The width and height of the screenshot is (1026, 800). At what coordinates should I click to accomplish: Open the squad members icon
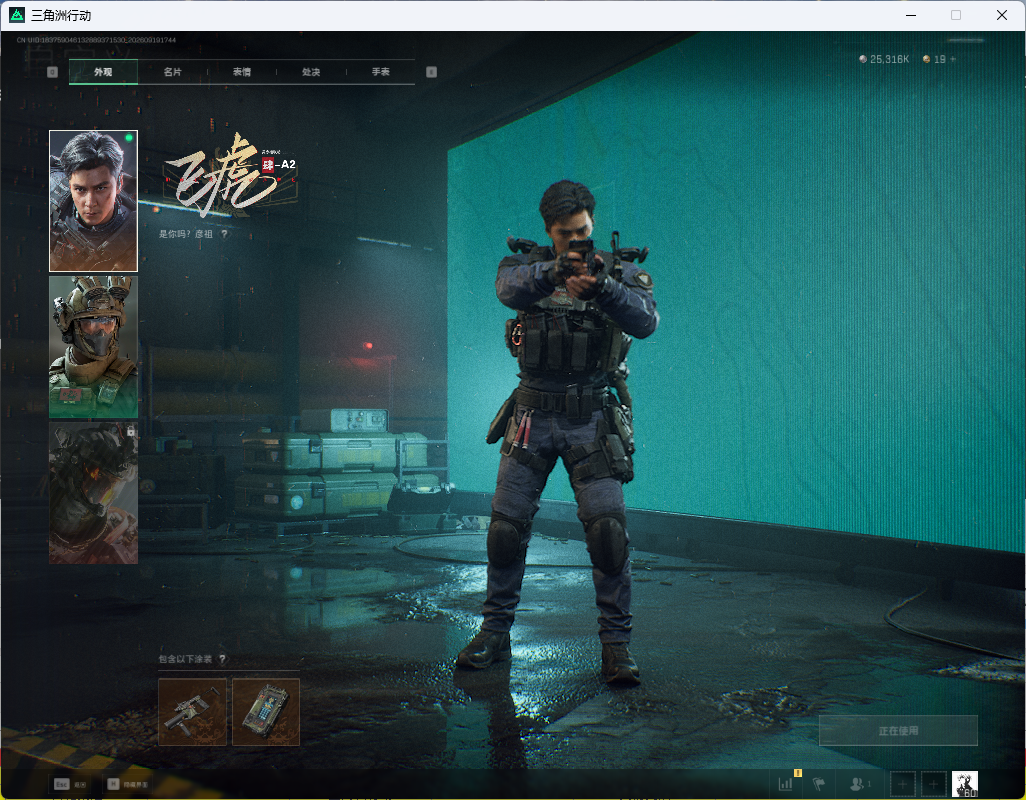pos(859,783)
